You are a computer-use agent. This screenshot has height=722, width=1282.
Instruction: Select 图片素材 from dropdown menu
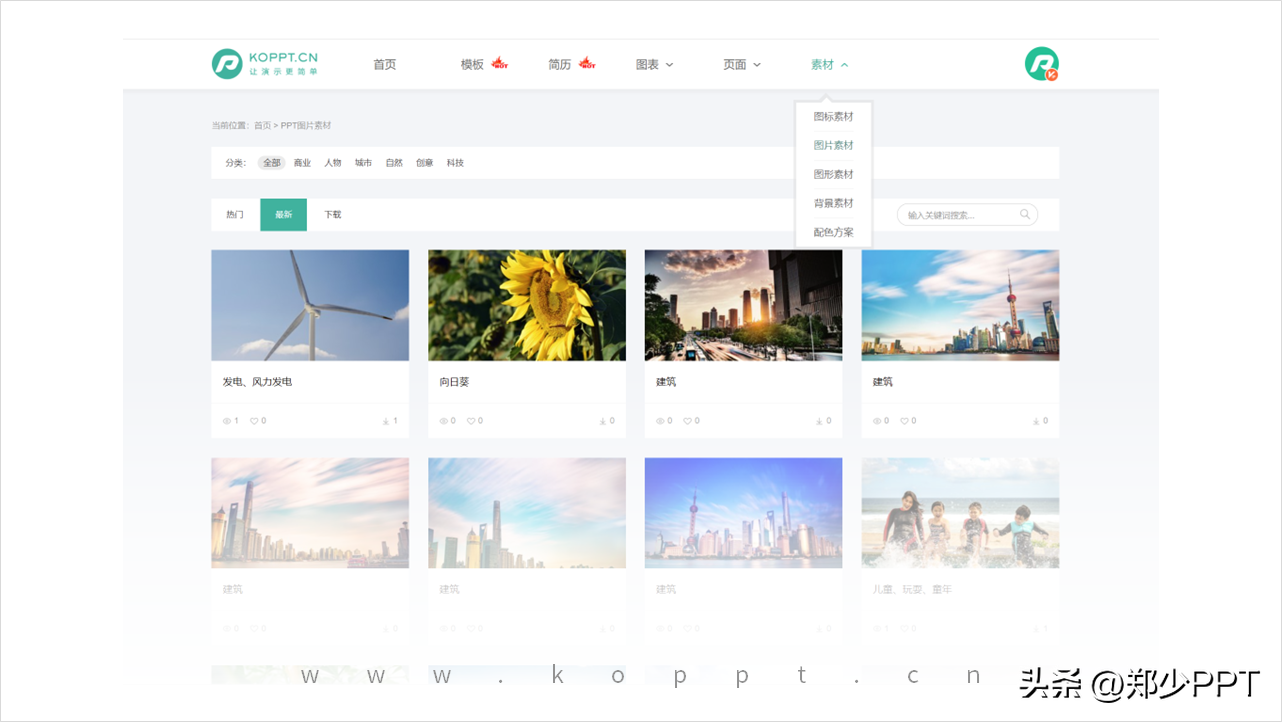tap(833, 146)
